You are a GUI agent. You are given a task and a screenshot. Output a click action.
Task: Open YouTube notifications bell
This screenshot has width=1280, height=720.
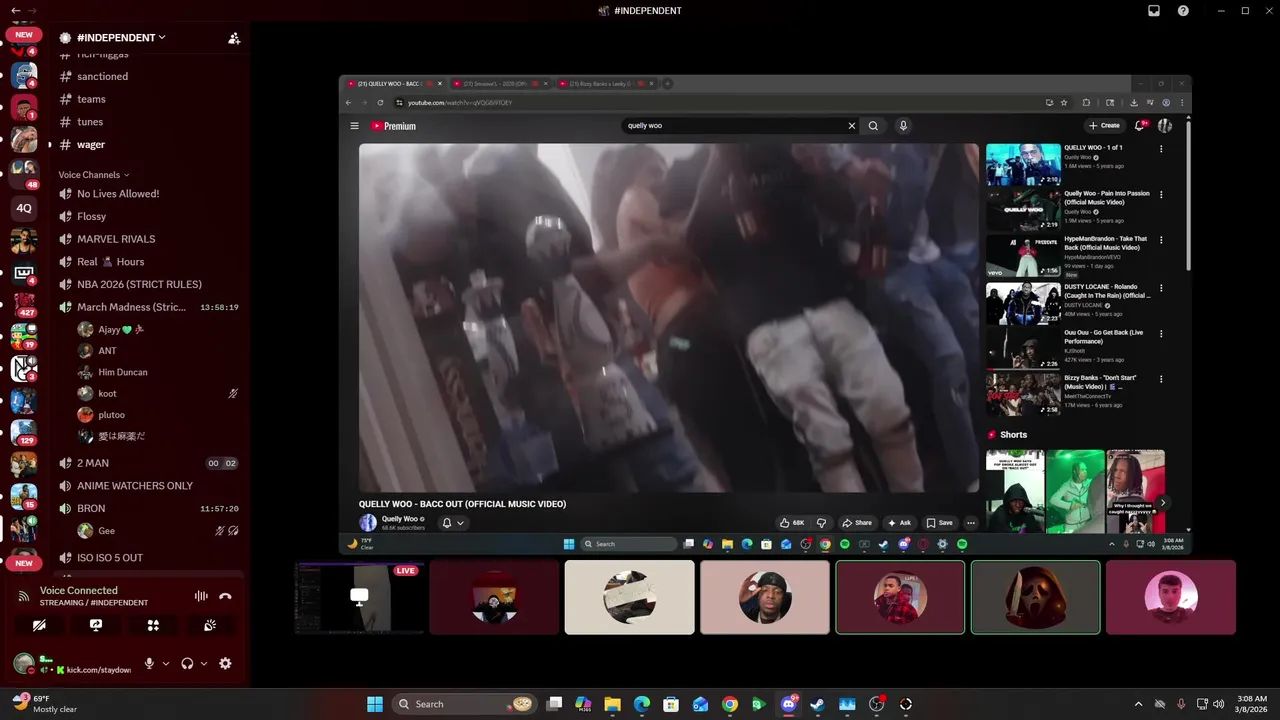[x=1139, y=126]
